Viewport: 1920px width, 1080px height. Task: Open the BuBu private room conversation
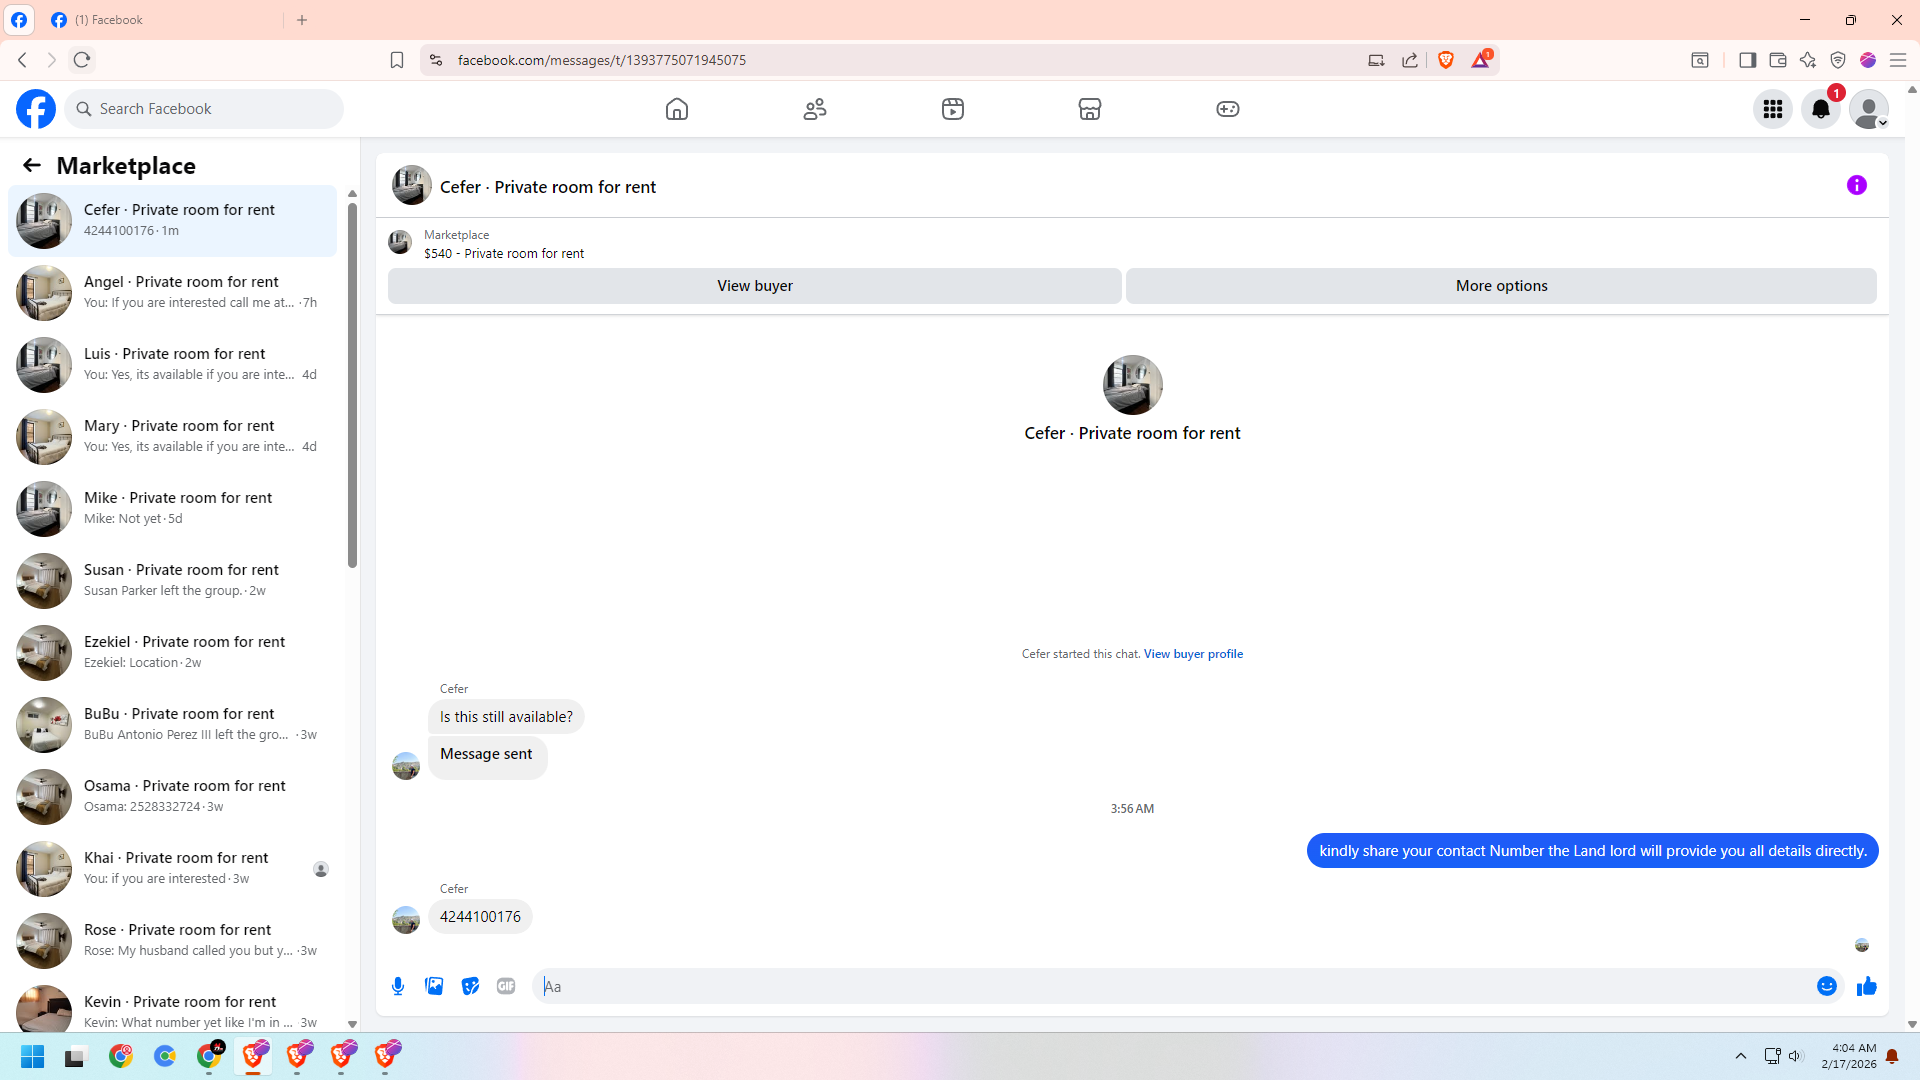point(172,725)
